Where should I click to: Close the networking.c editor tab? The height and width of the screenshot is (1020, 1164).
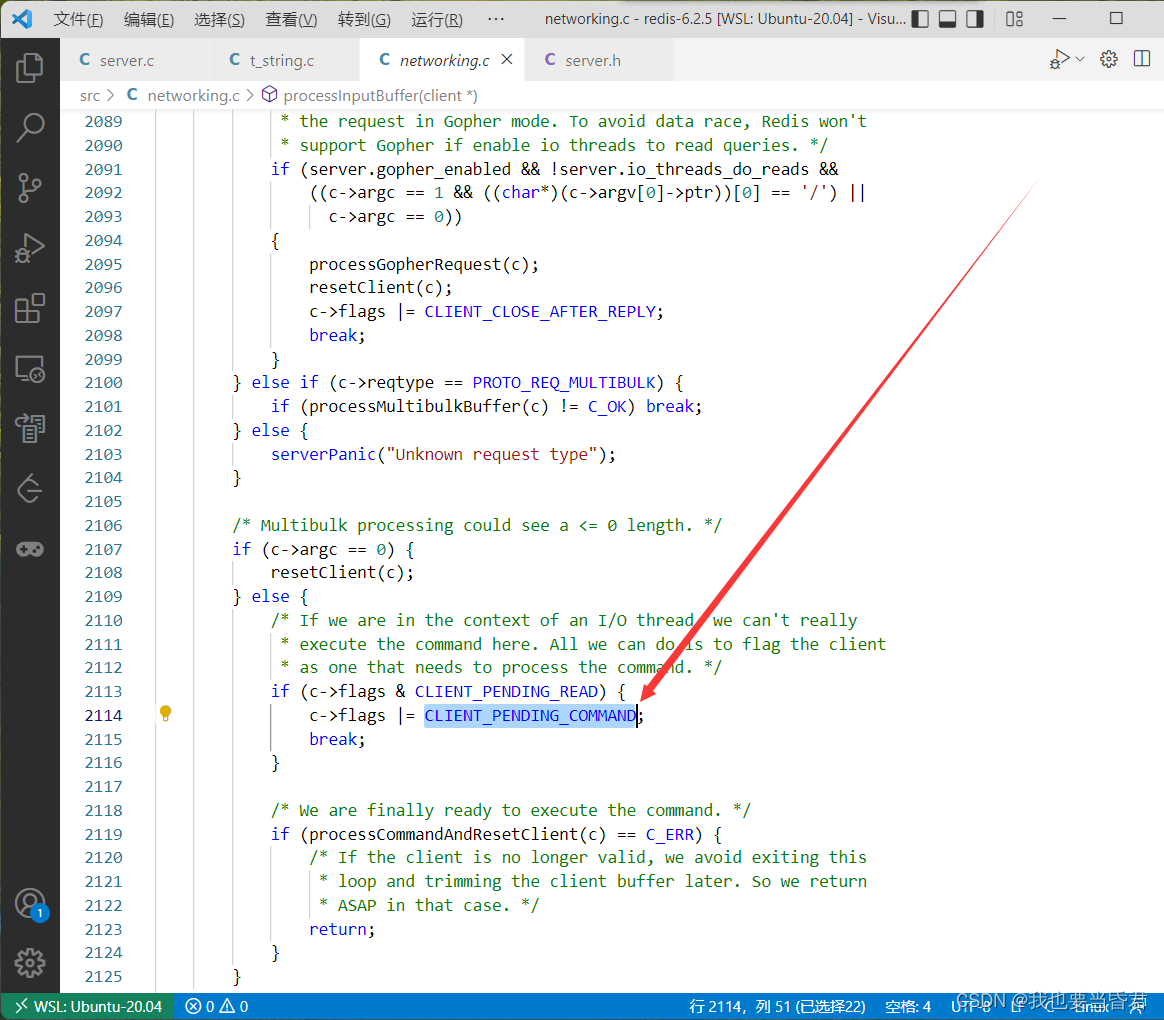507,60
